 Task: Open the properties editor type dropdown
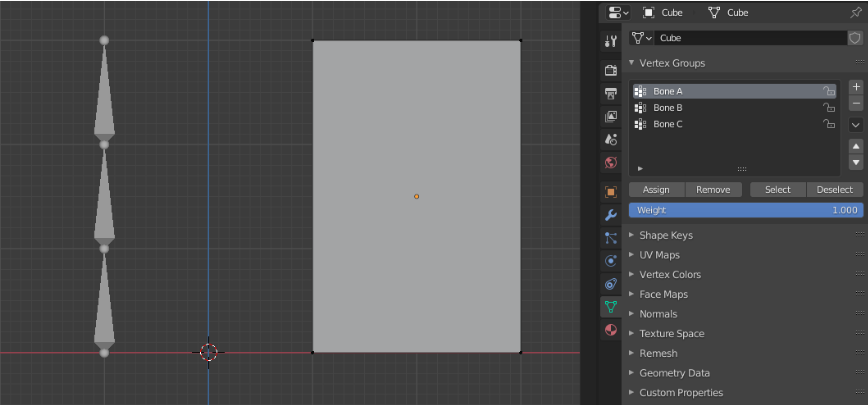tap(618, 13)
